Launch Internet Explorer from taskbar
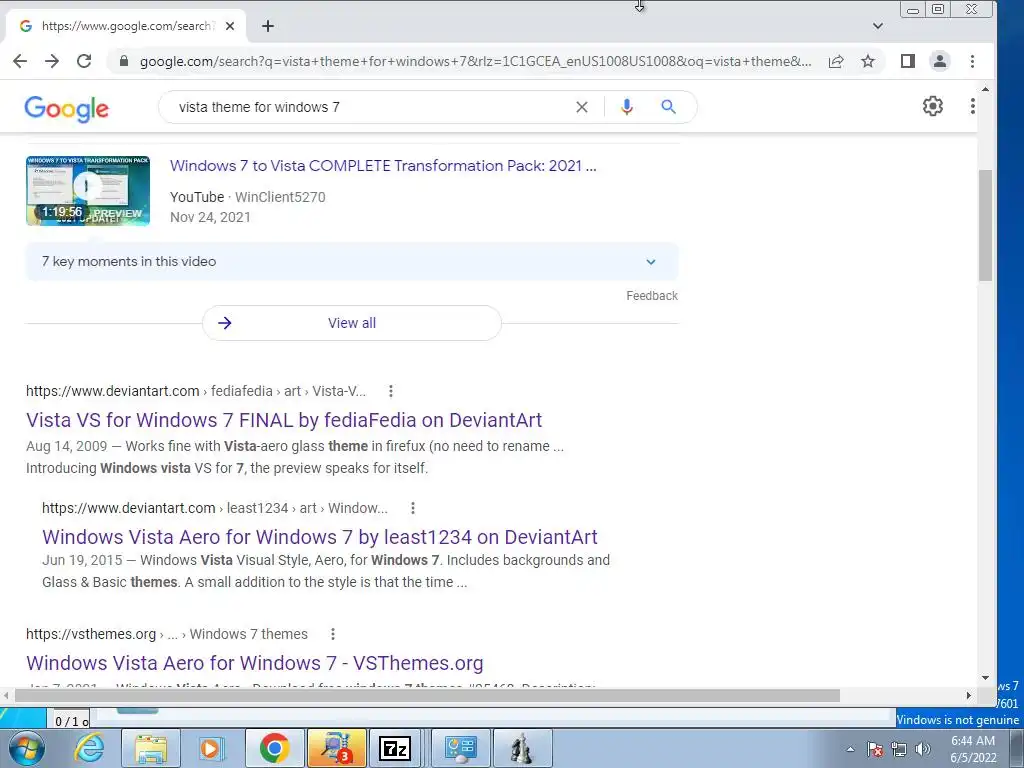Image resolution: width=1024 pixels, height=768 pixels. (x=89, y=748)
